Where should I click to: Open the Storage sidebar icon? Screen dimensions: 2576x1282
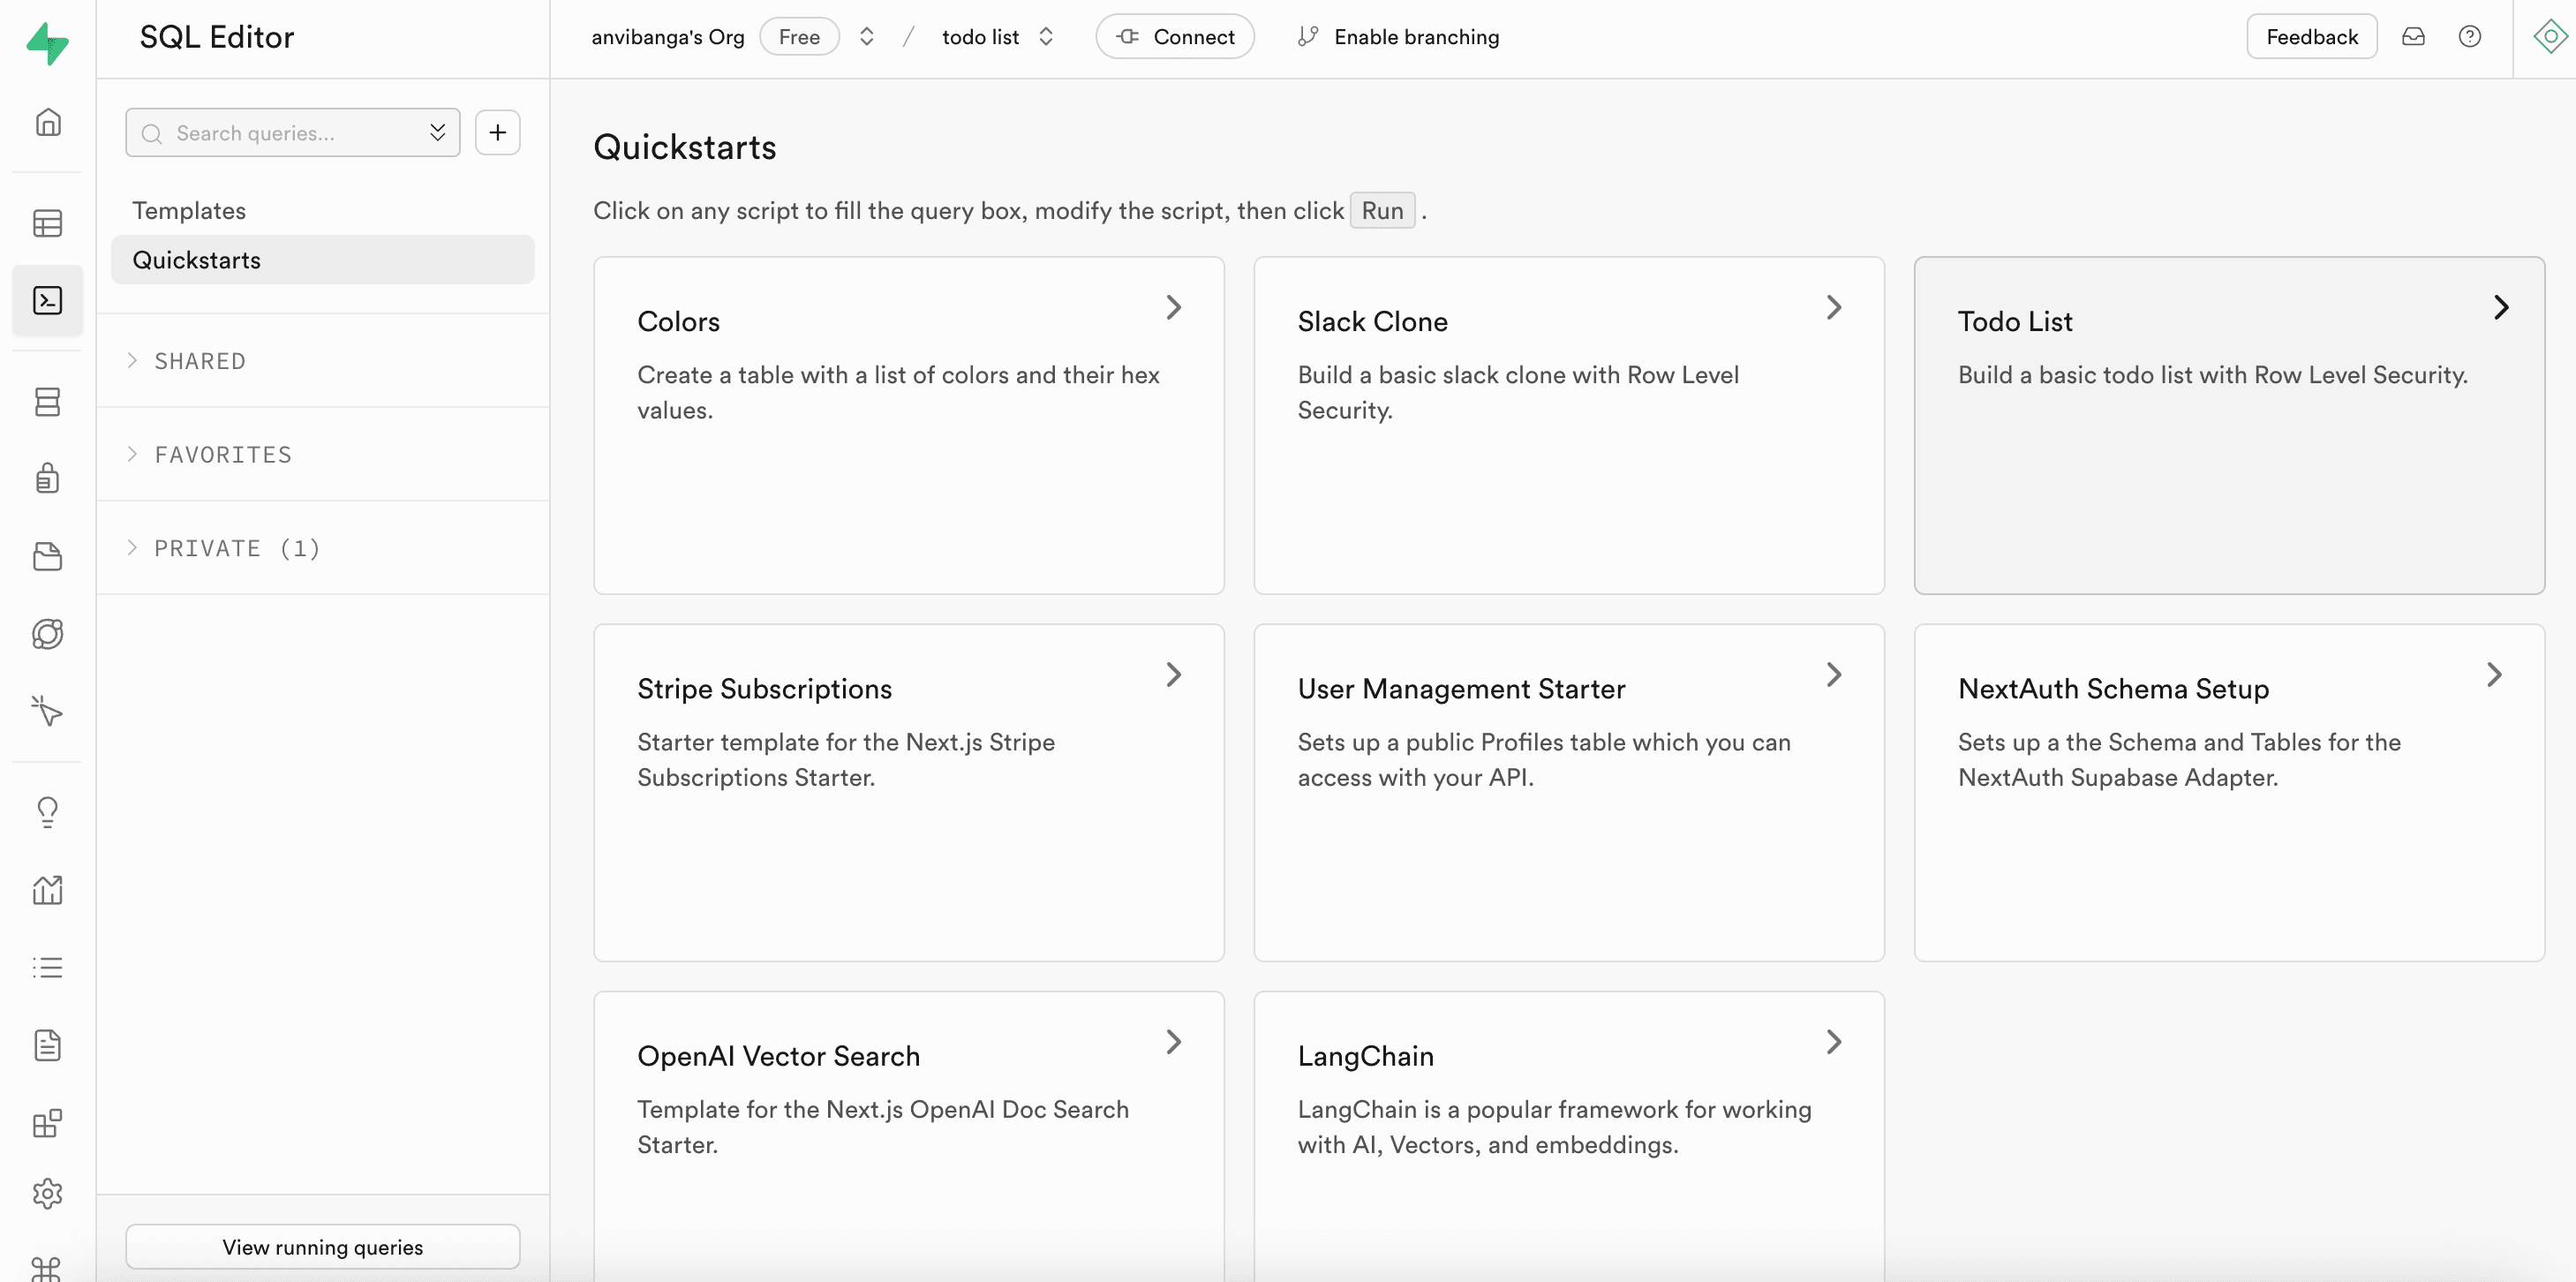[47, 556]
